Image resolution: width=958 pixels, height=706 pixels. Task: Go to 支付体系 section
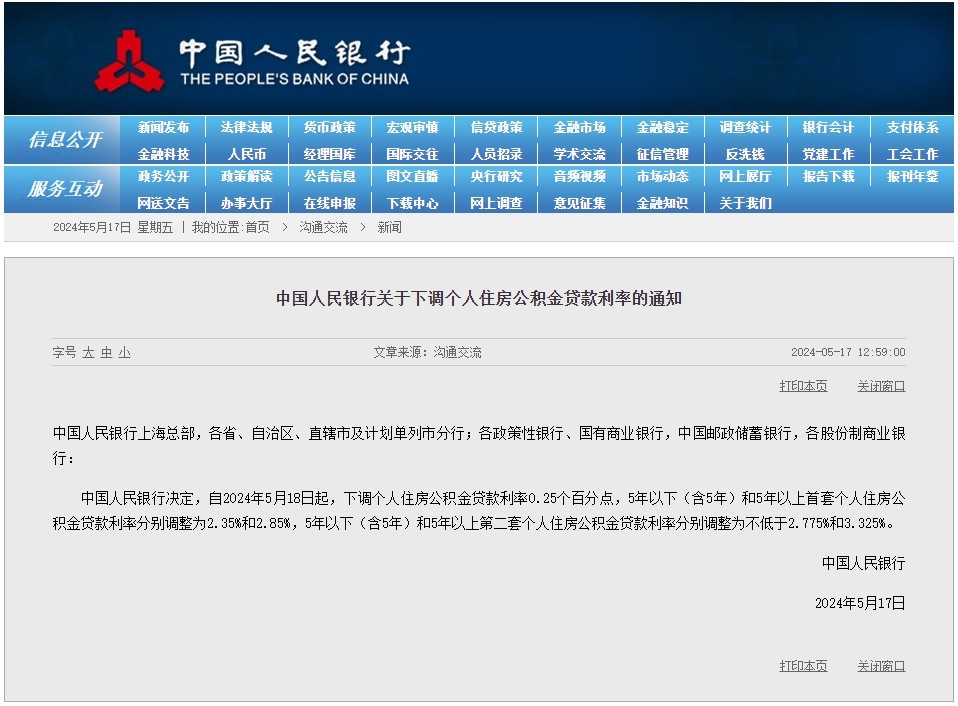coord(912,128)
